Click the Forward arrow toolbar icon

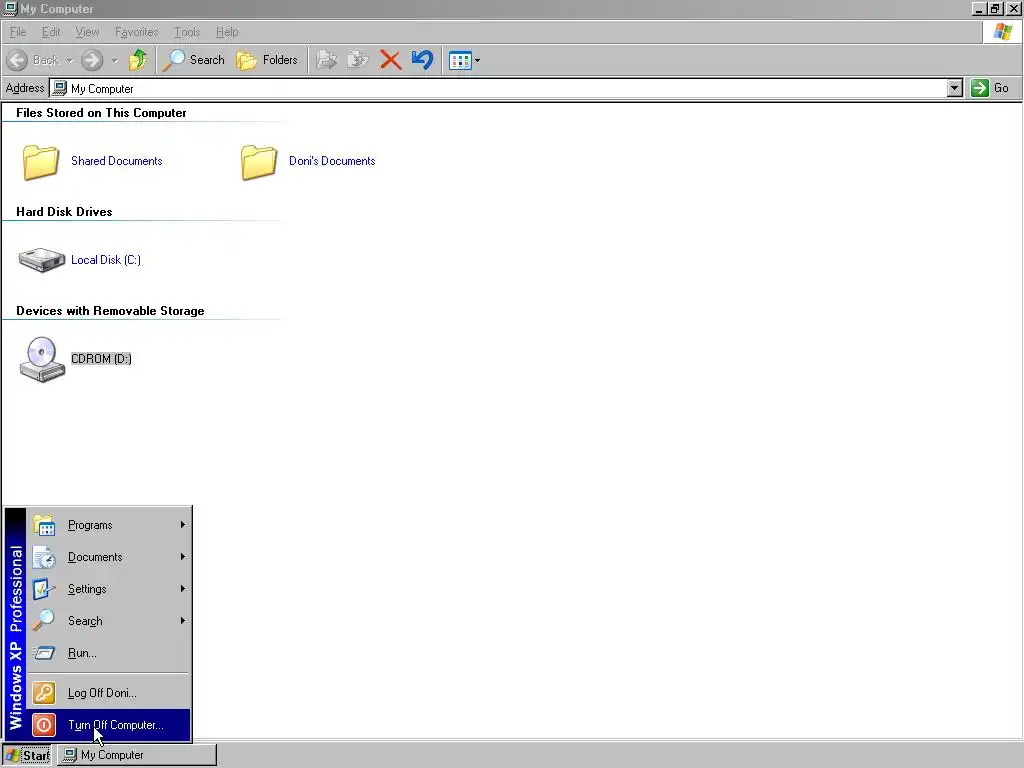[x=92, y=60]
